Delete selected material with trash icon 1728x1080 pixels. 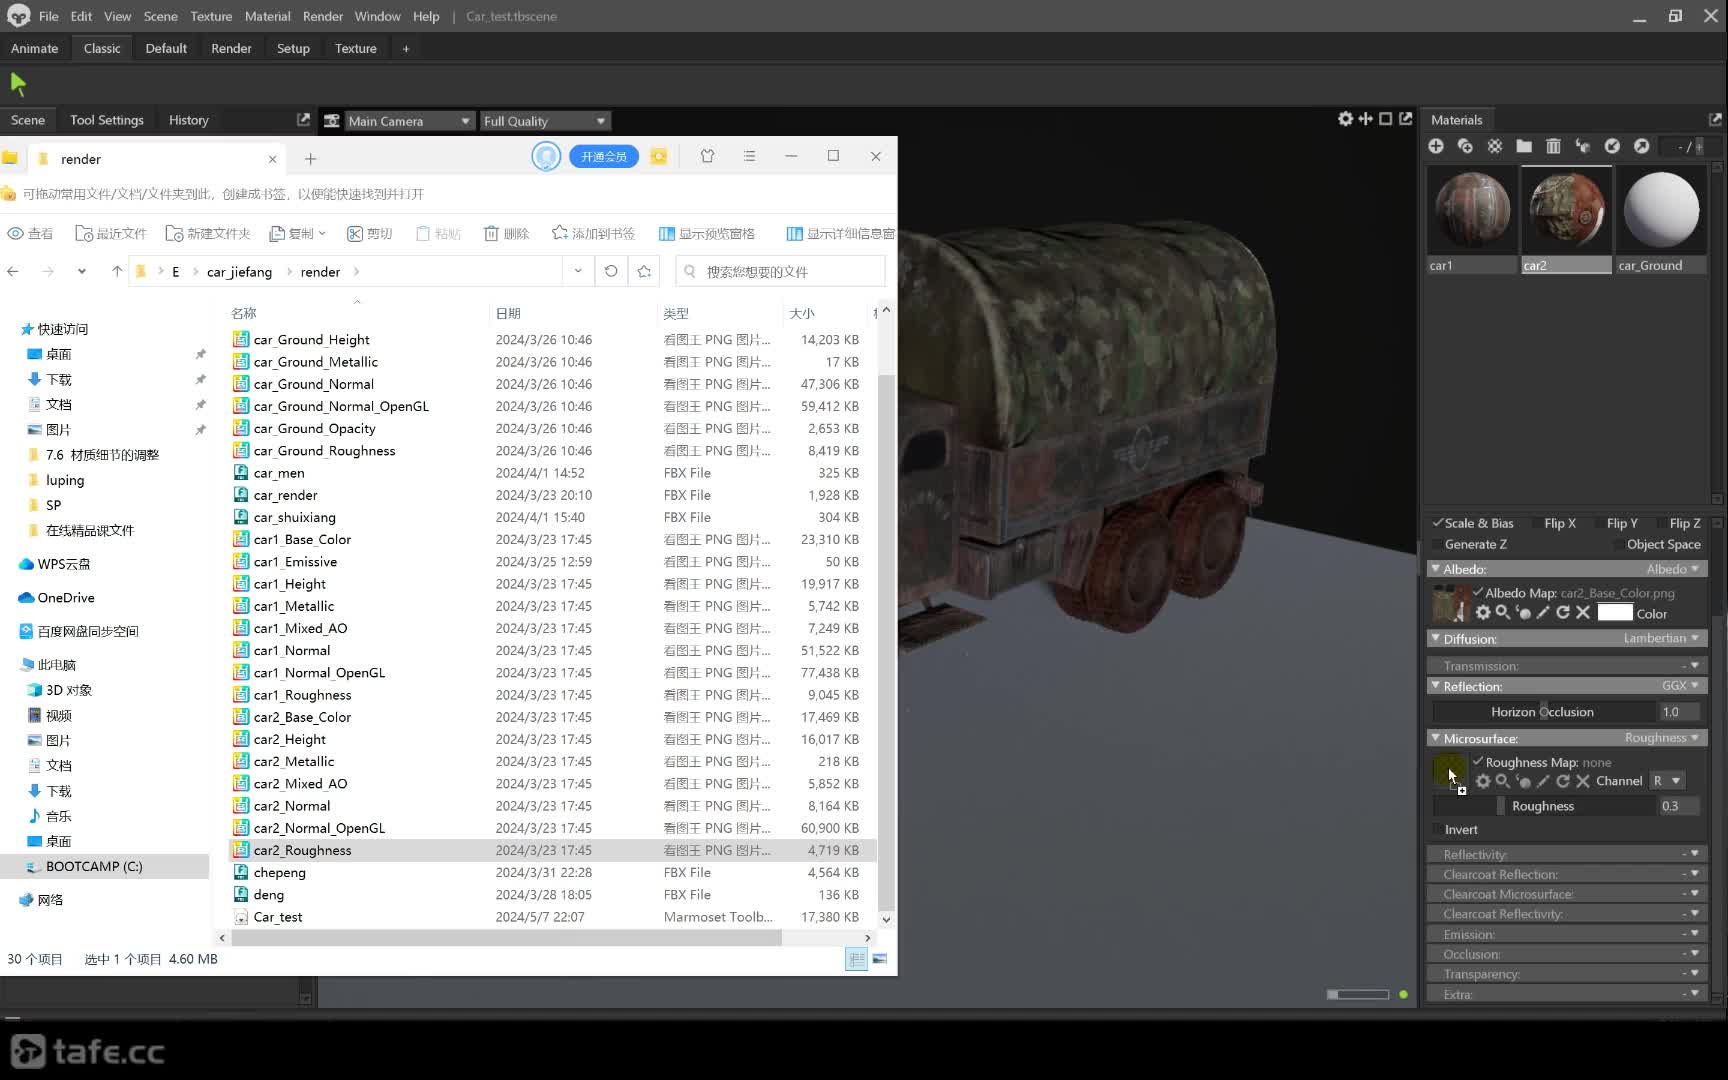coord(1553,146)
